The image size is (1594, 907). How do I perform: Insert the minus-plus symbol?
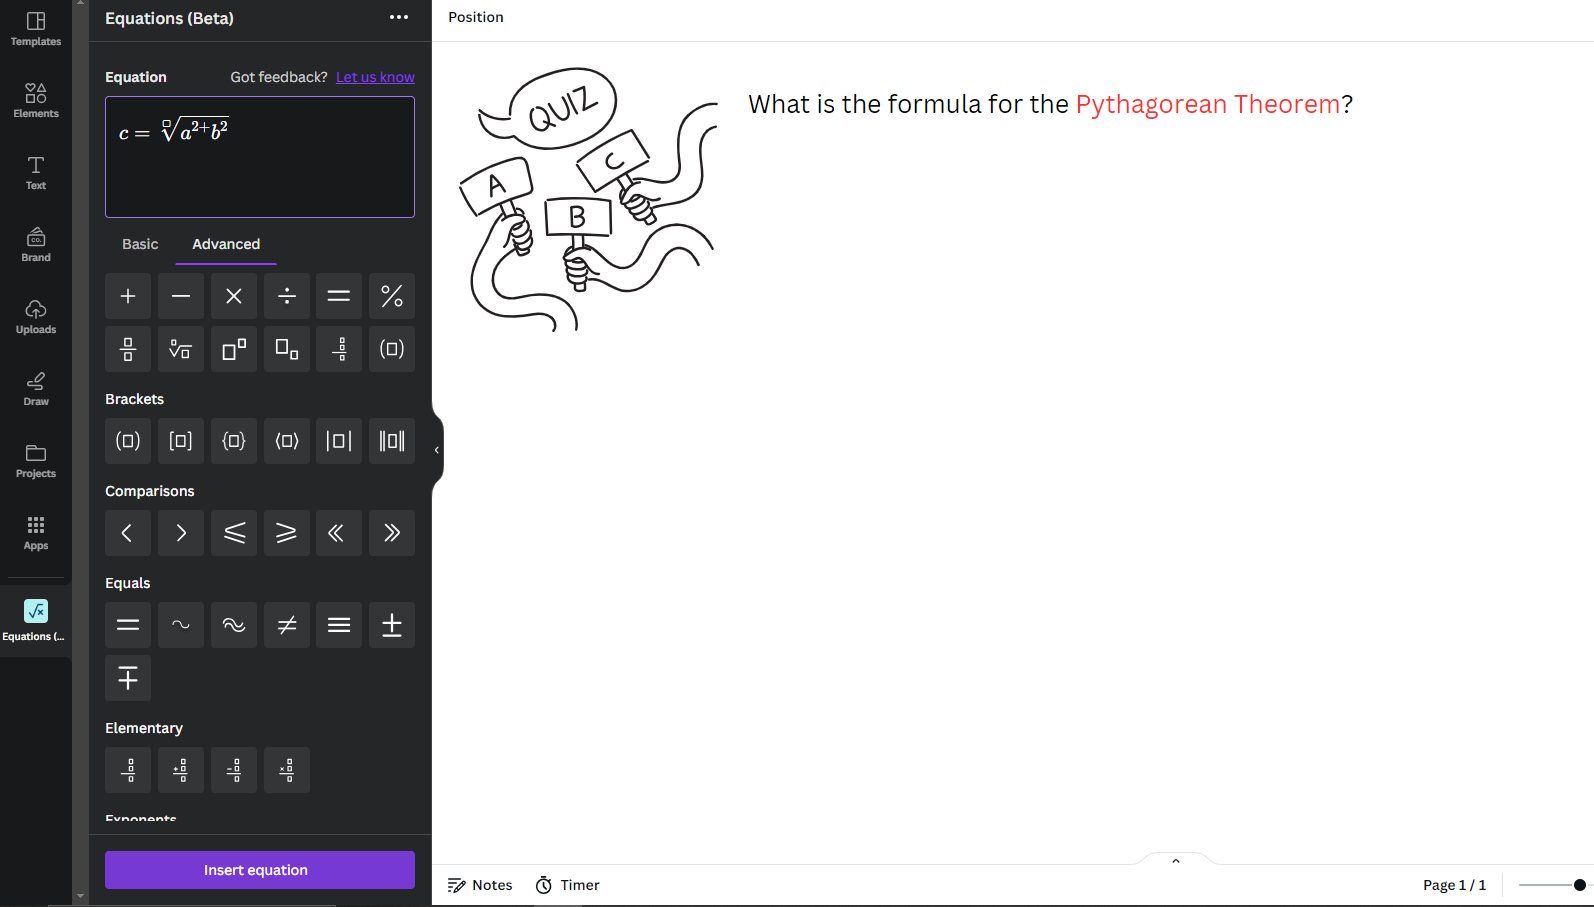128,678
